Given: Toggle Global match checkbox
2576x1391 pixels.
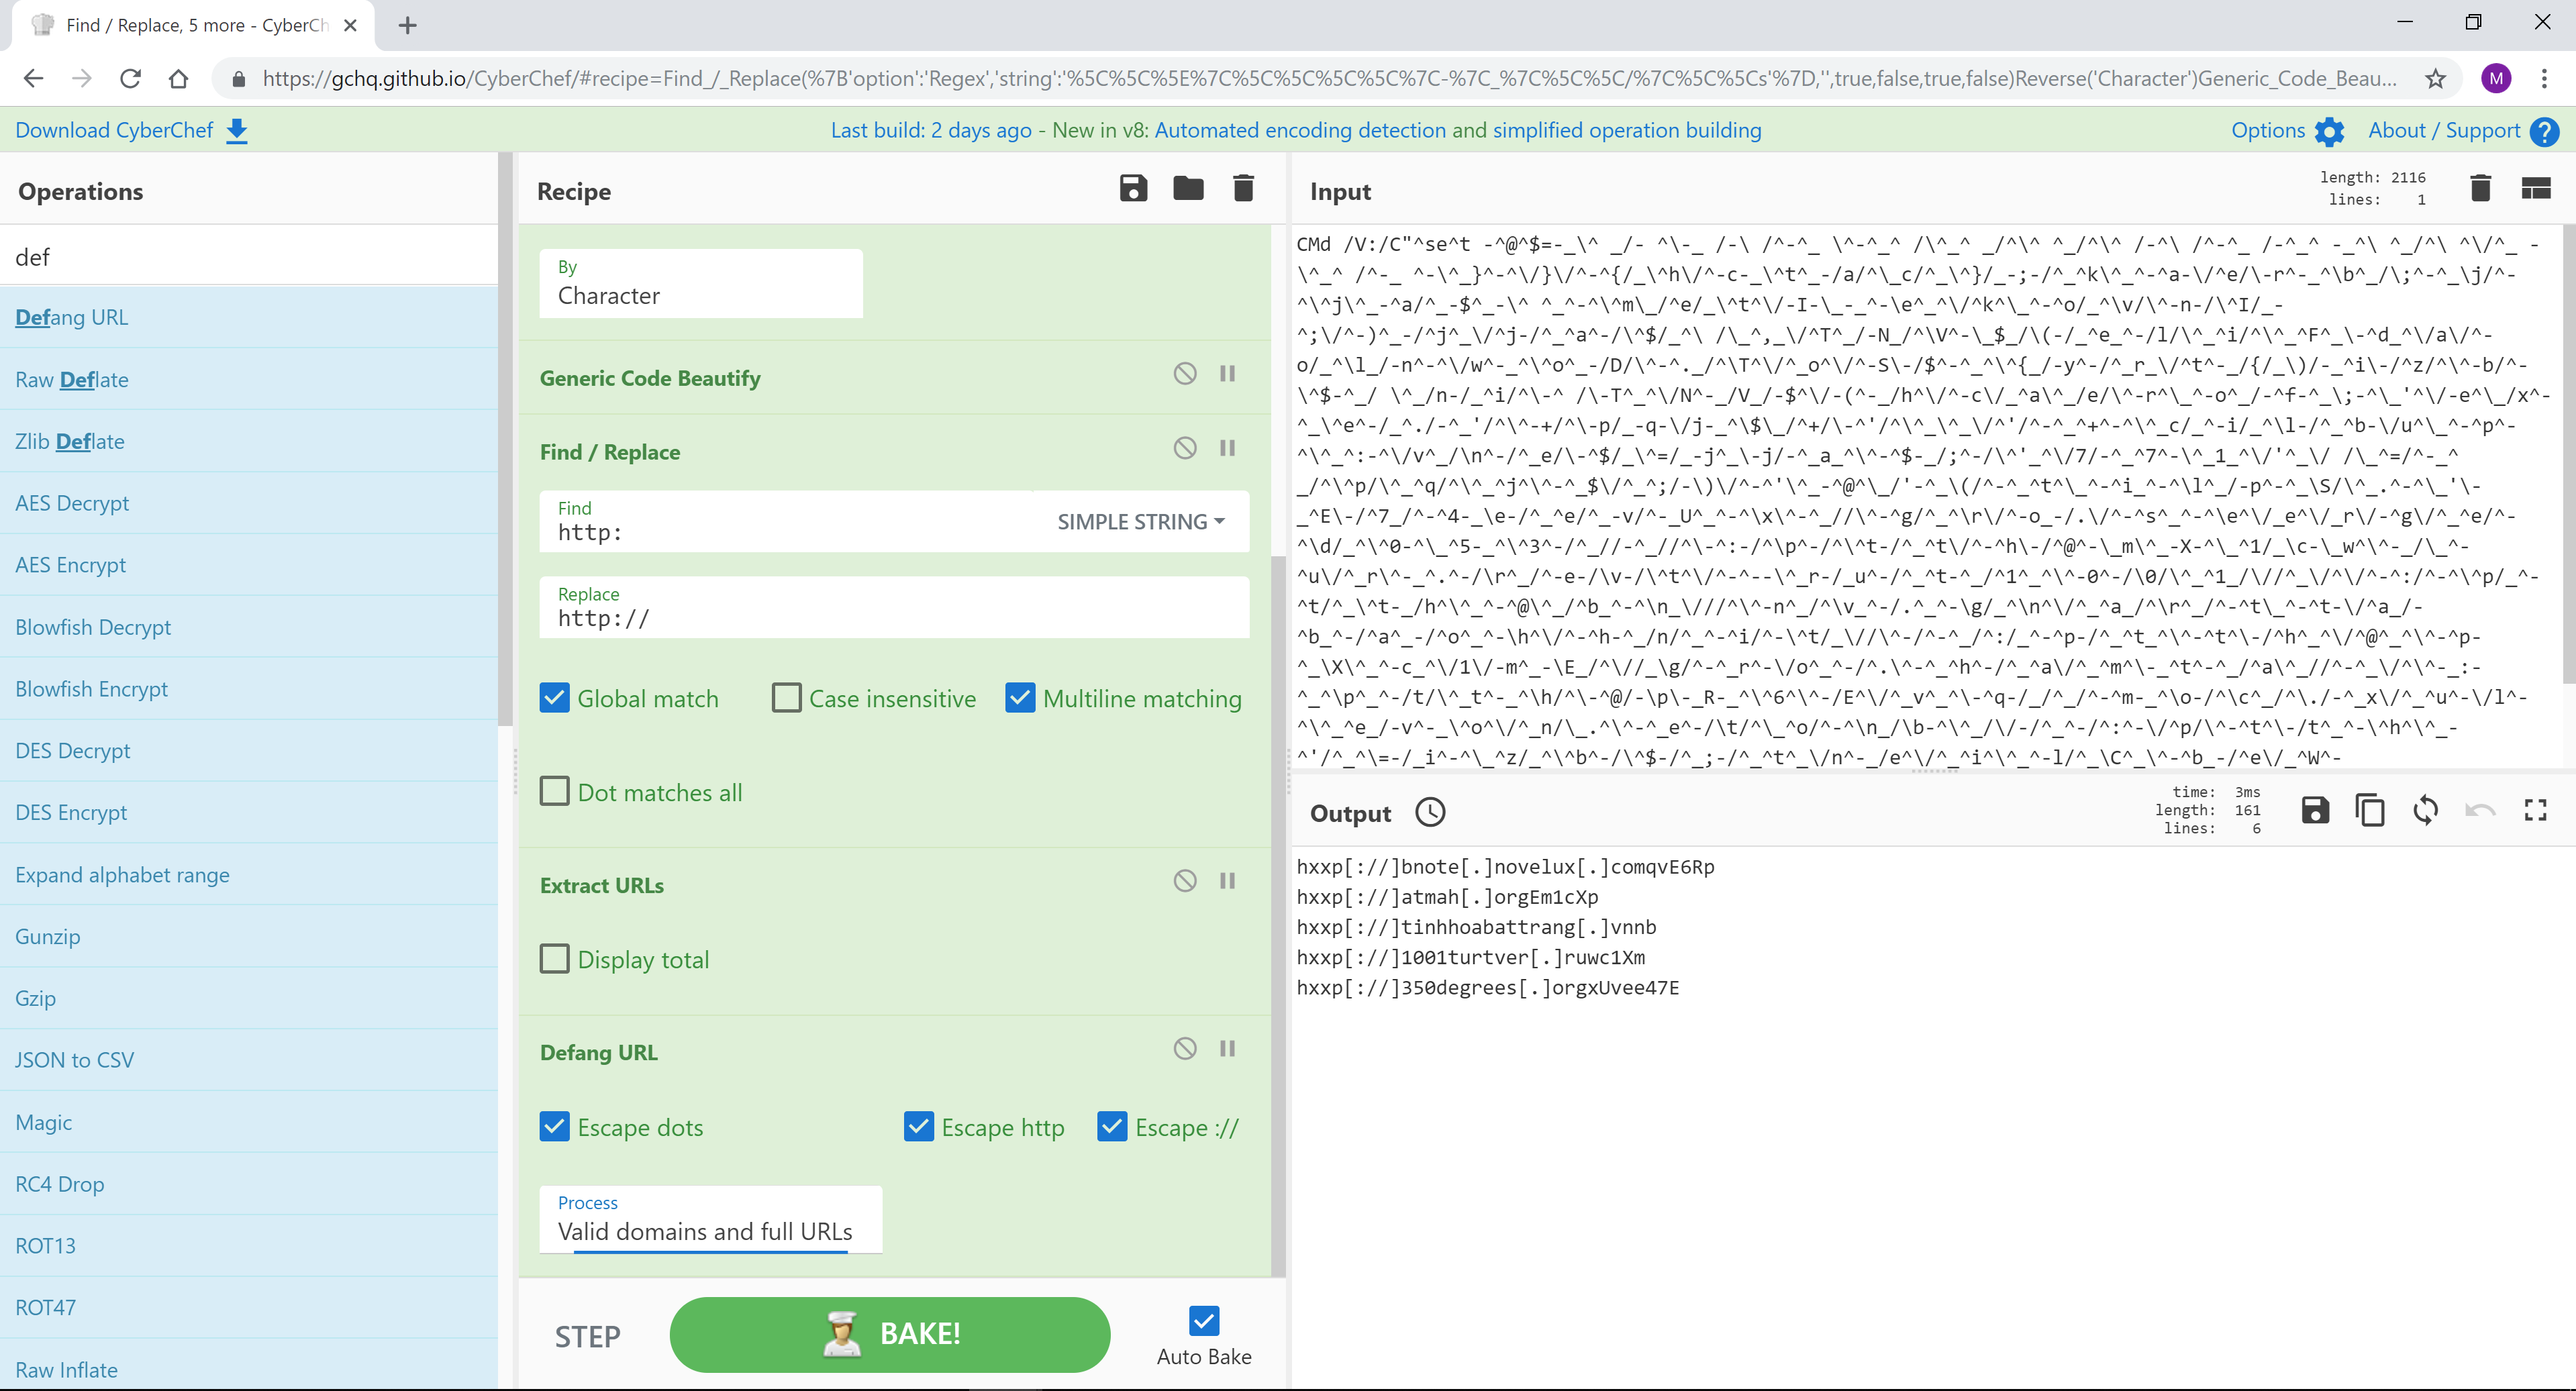Looking at the screenshot, I should pyautogui.click(x=555, y=697).
